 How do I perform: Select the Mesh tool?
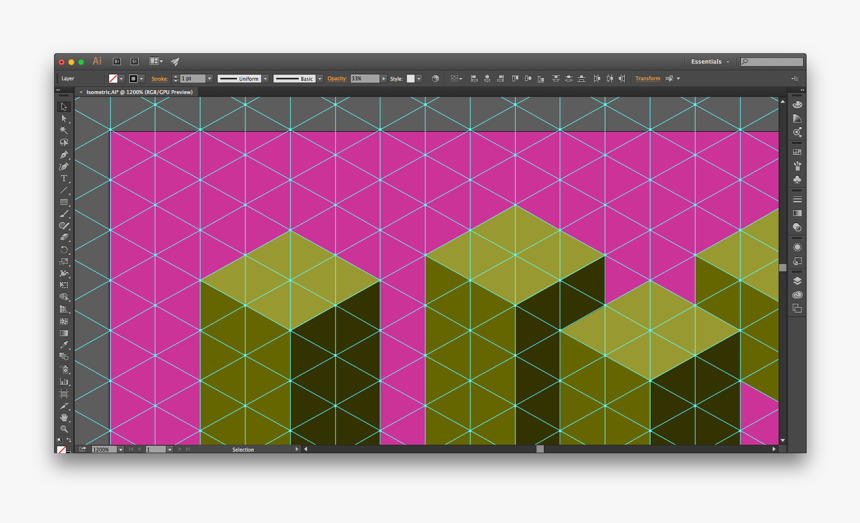tap(64, 321)
